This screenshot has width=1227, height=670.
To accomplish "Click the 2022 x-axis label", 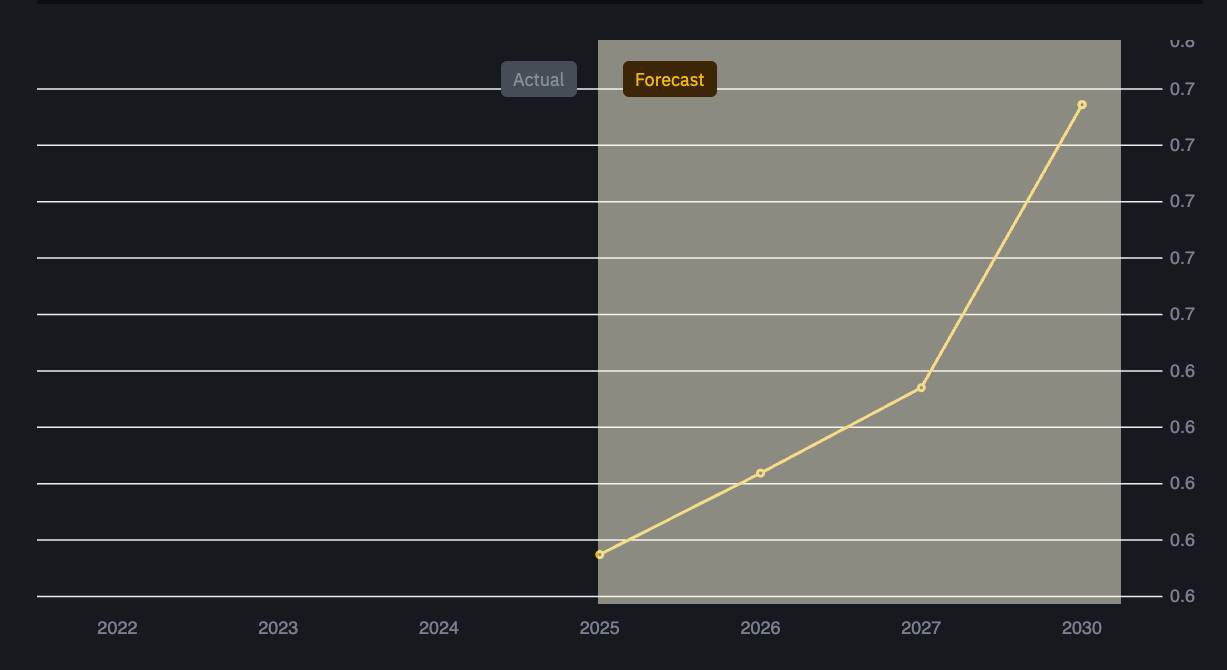I will pyautogui.click(x=117, y=628).
